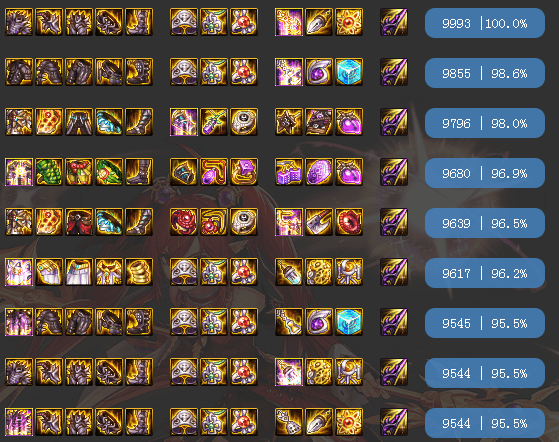Click the purple heart gem icon in third row
Screen dimensions: 559x442
click(349, 122)
